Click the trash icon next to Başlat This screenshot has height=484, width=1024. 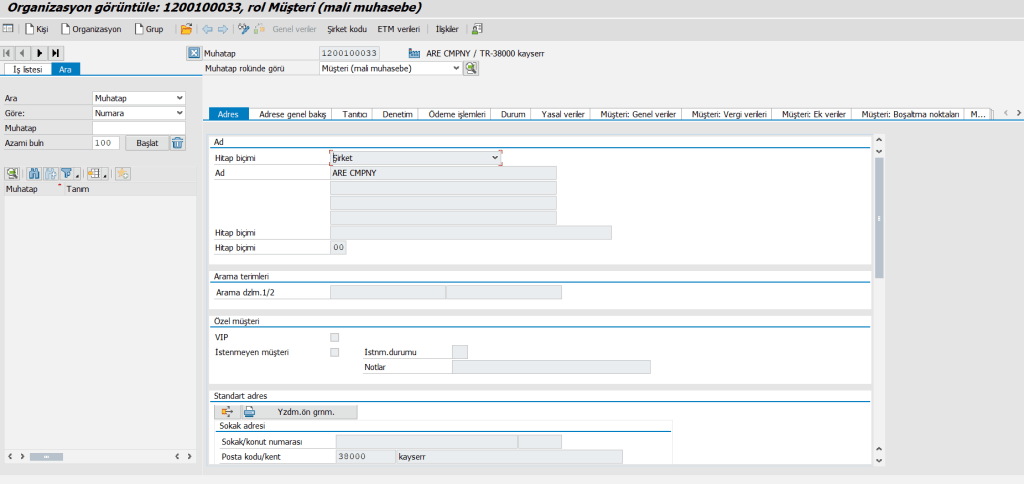tap(177, 143)
